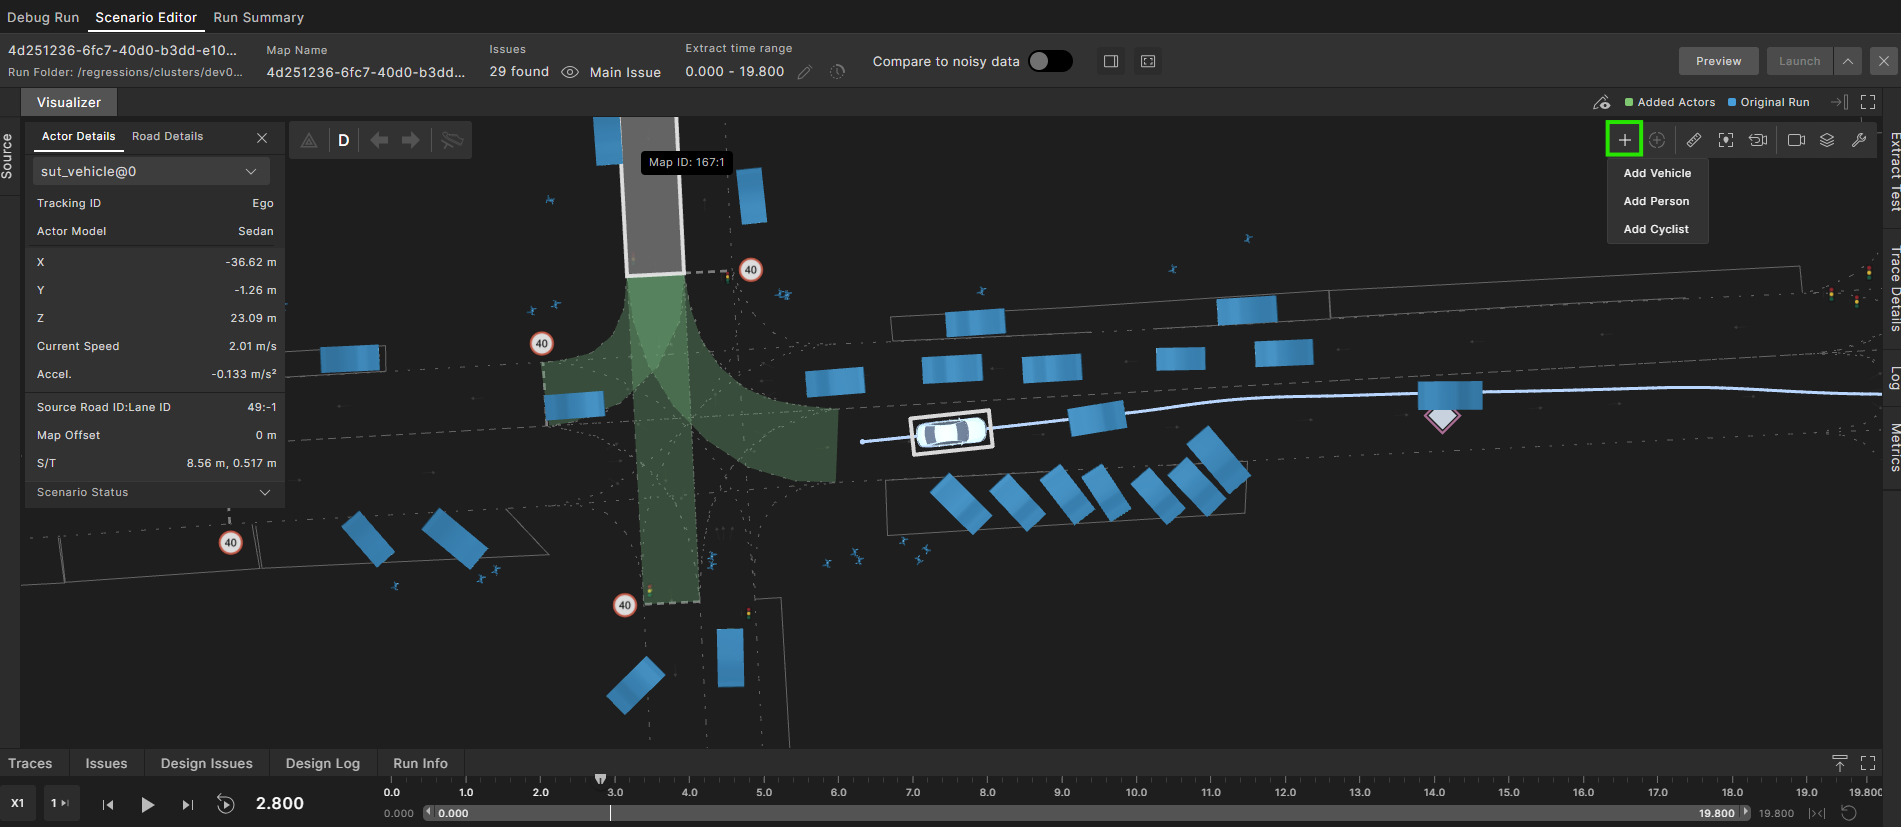Click the video camera view icon
The width and height of the screenshot is (1901, 827).
(1796, 140)
